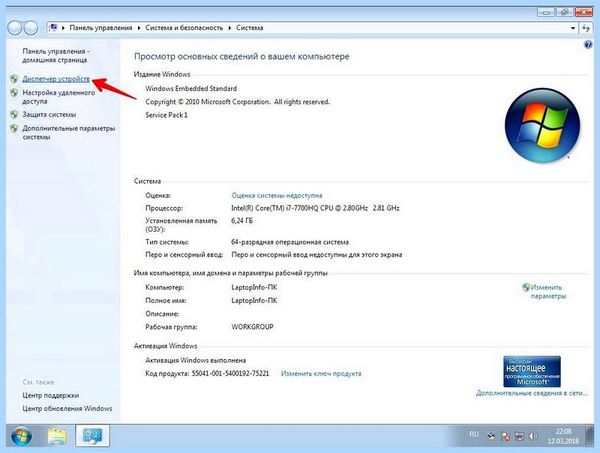The image size is (600, 453).
Task: Open recent pages dropdown beside the navigation arrows
Action: coord(42,28)
